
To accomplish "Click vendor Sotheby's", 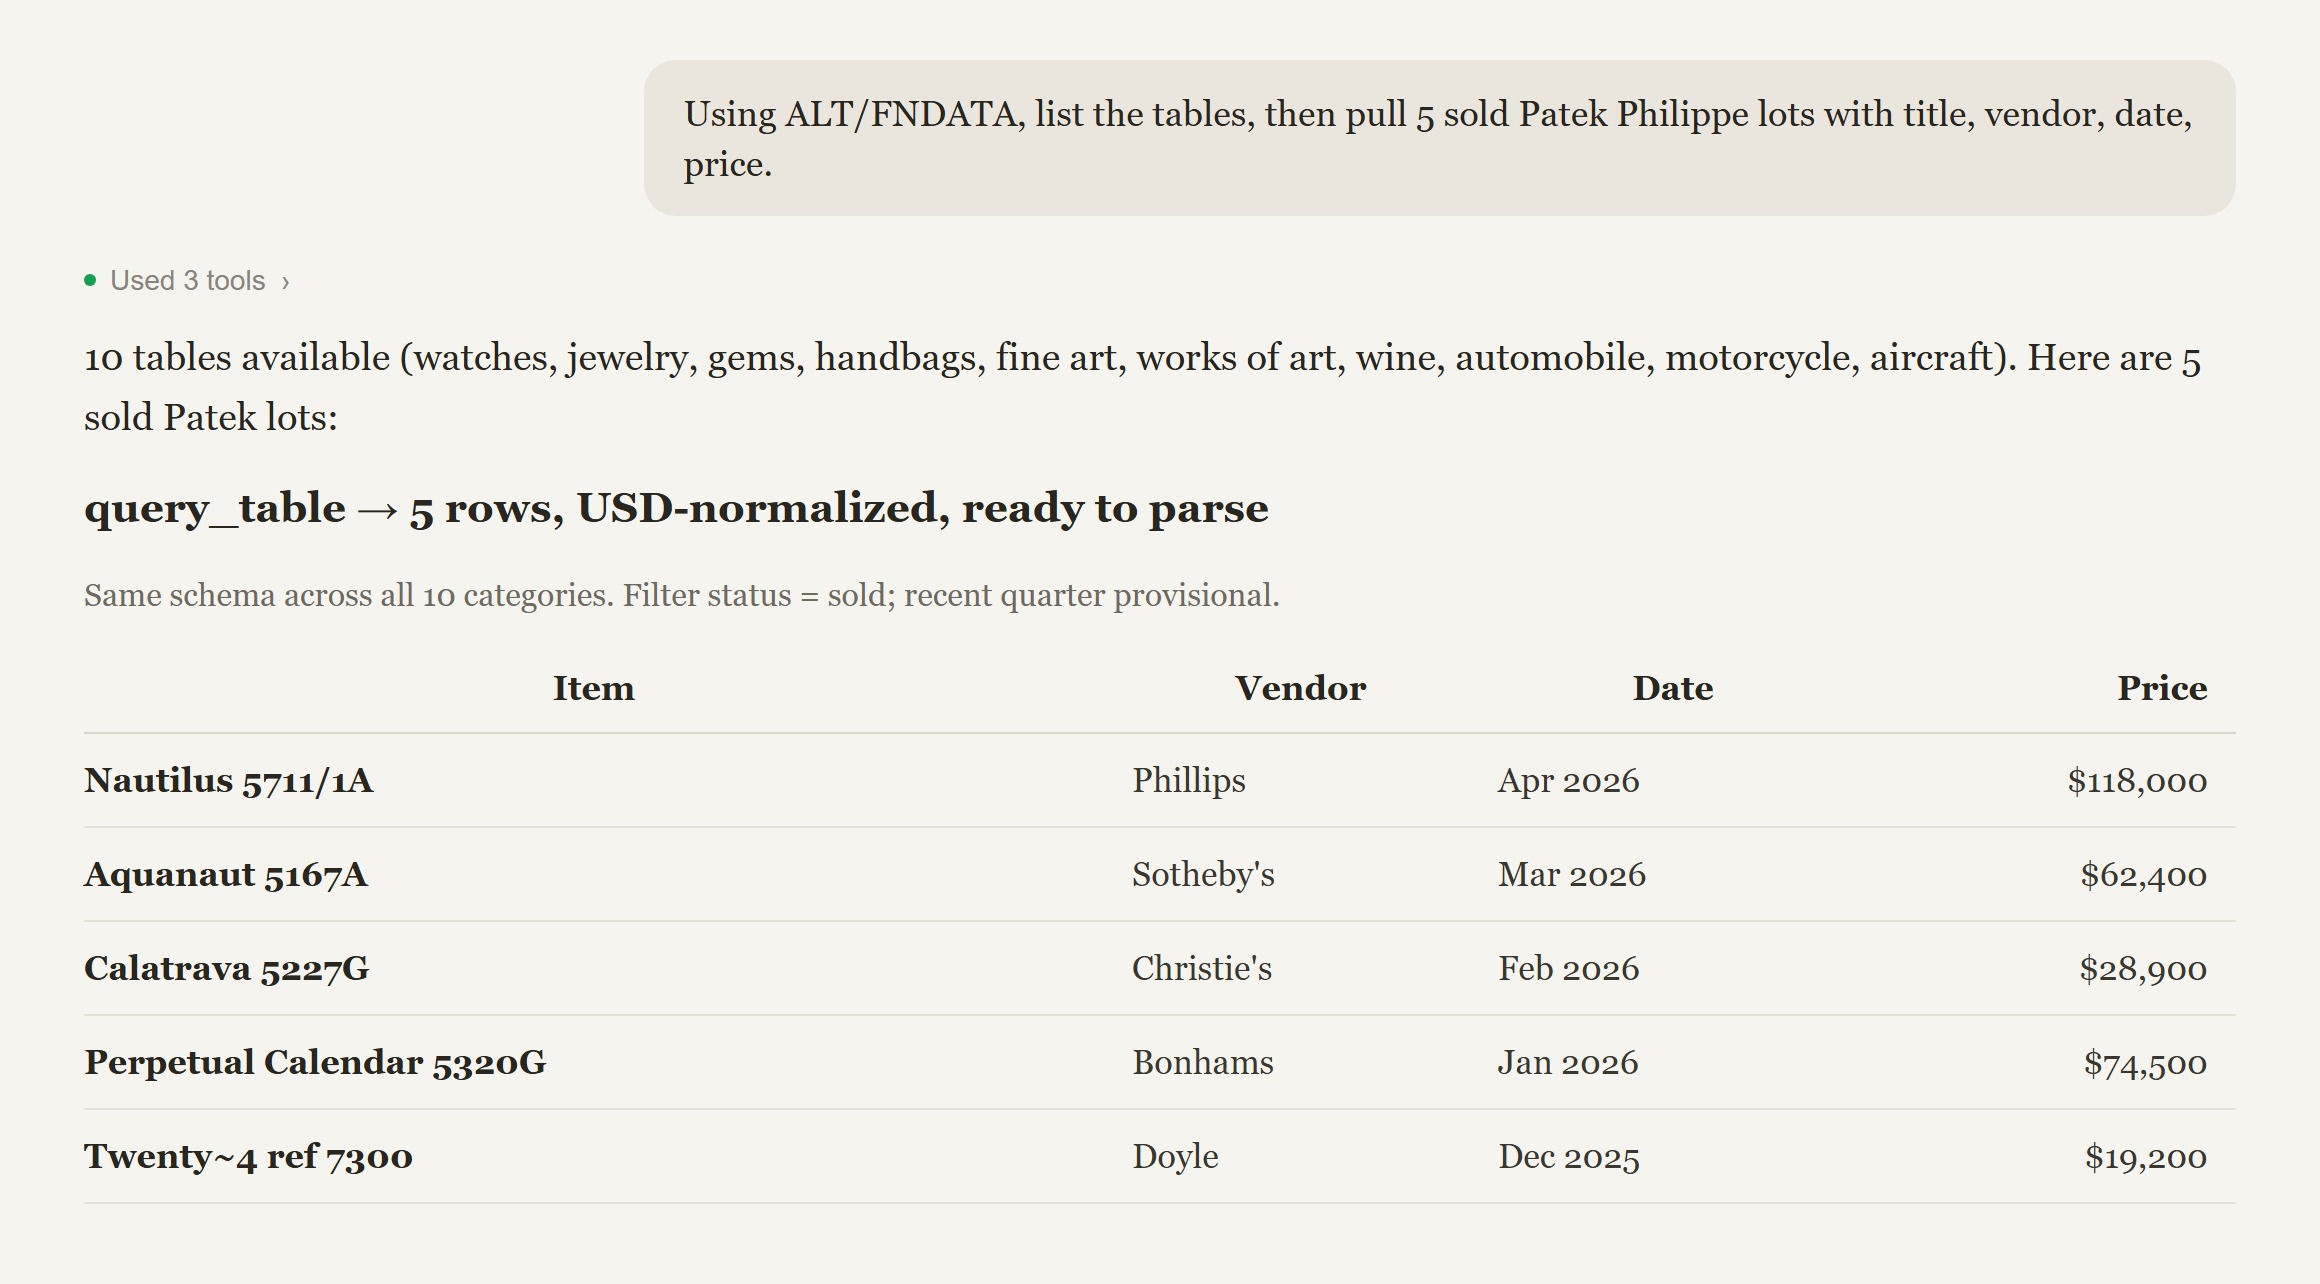I will [x=1203, y=874].
